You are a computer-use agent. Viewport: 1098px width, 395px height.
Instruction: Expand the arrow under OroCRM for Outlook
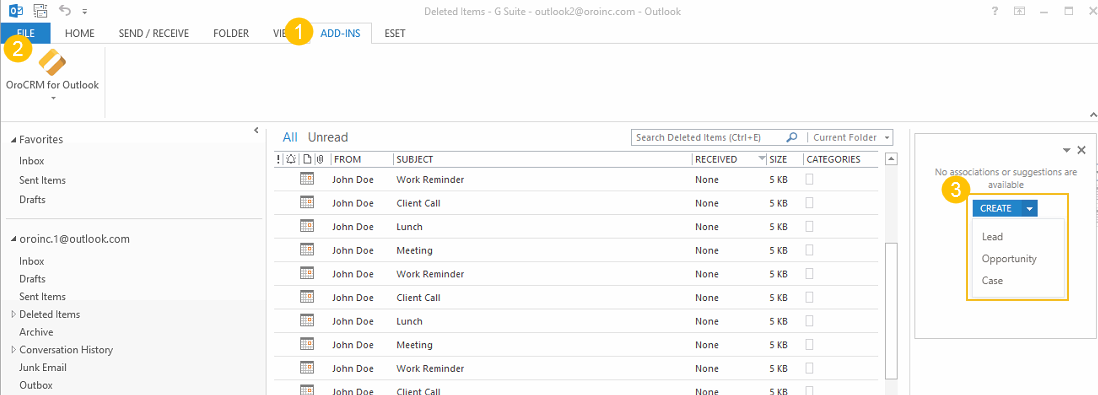pyautogui.click(x=53, y=98)
